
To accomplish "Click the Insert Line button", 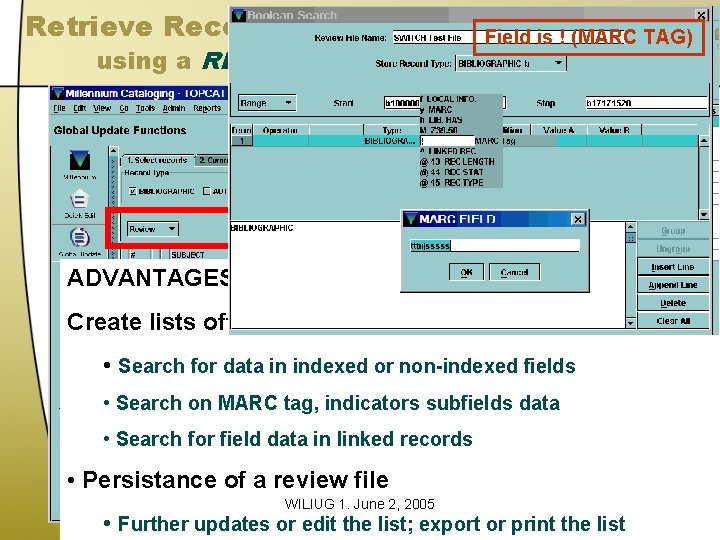I will point(673,267).
